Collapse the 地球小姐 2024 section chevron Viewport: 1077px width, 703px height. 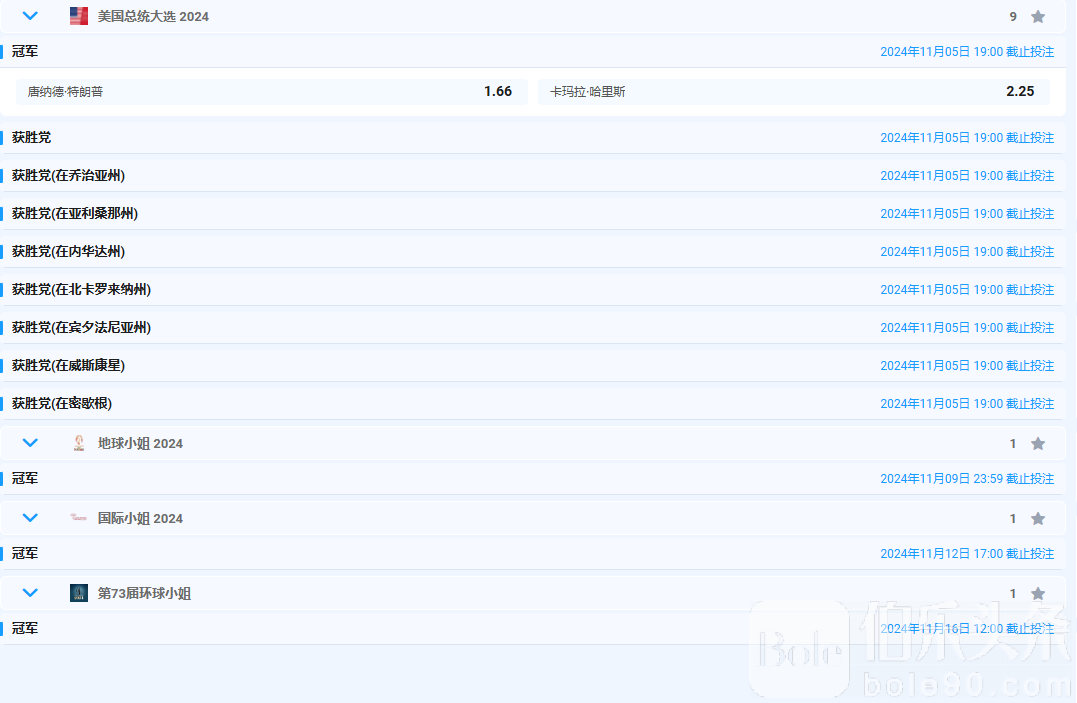click(30, 443)
